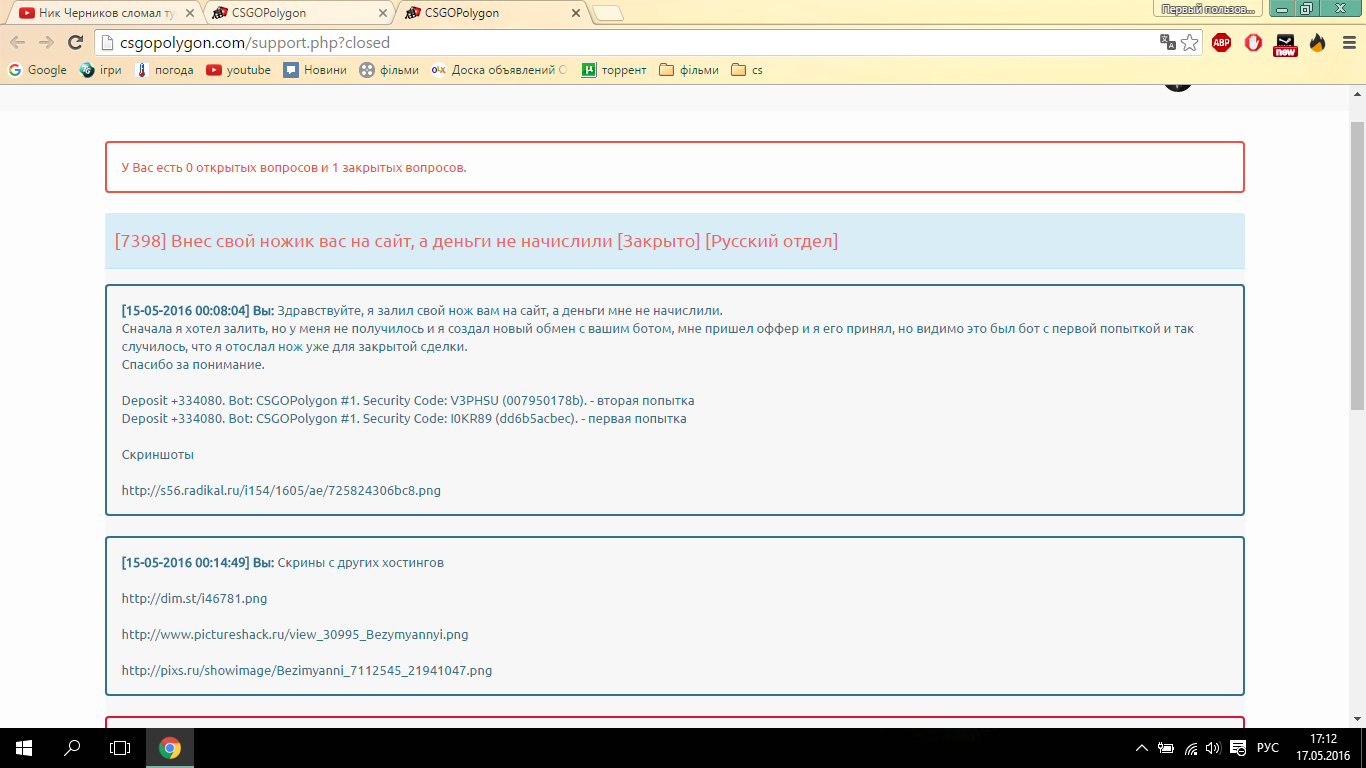Expand the cs bookmarks folder
This screenshot has height=768, width=1366.
pos(747,70)
